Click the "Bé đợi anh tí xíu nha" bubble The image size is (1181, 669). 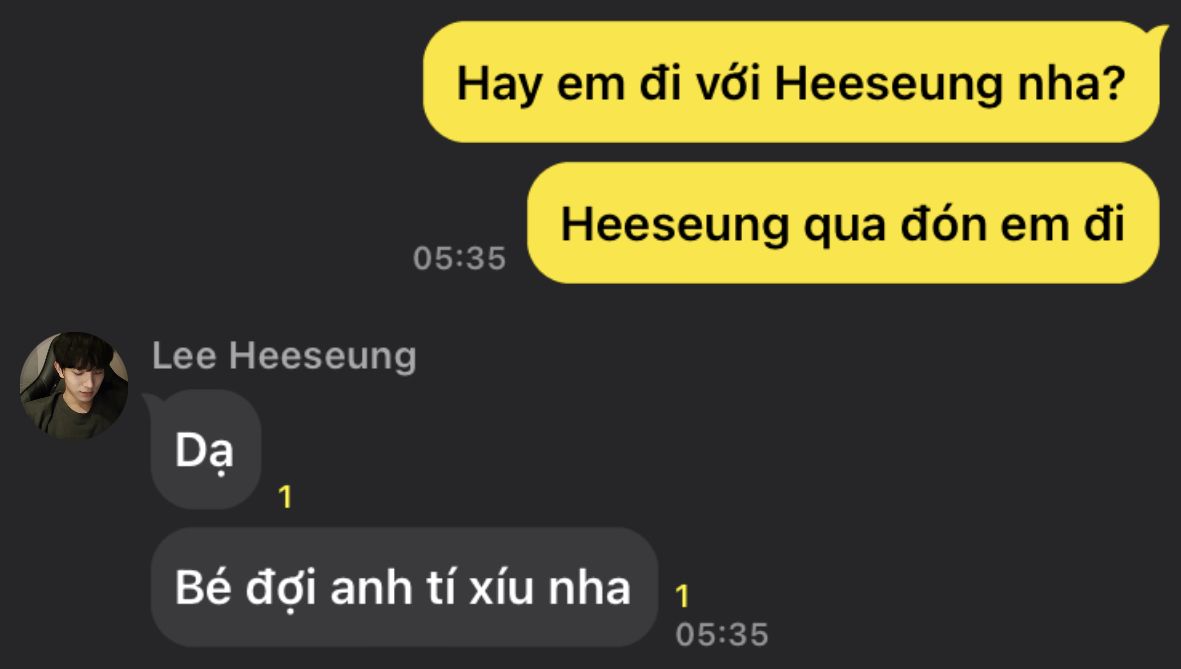tap(404, 587)
